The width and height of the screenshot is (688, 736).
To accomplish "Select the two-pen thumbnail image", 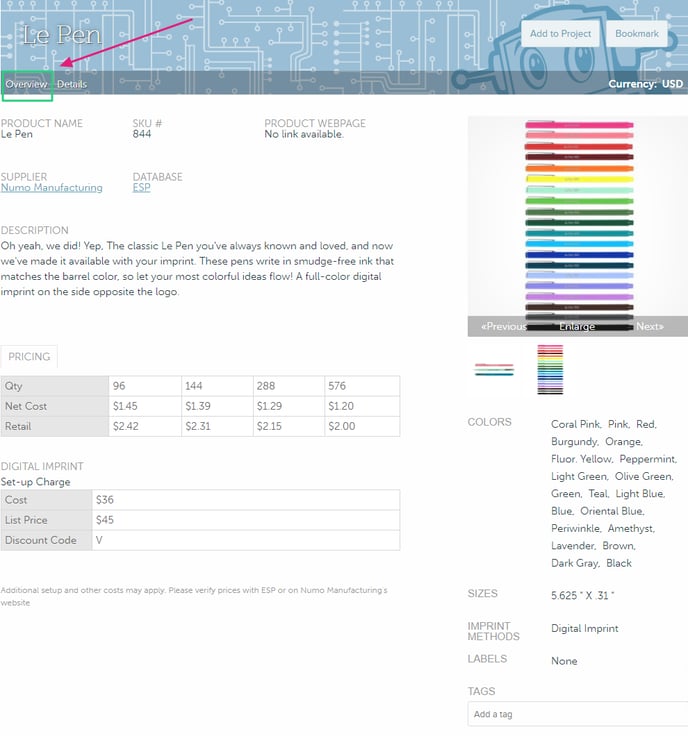I will [493, 369].
